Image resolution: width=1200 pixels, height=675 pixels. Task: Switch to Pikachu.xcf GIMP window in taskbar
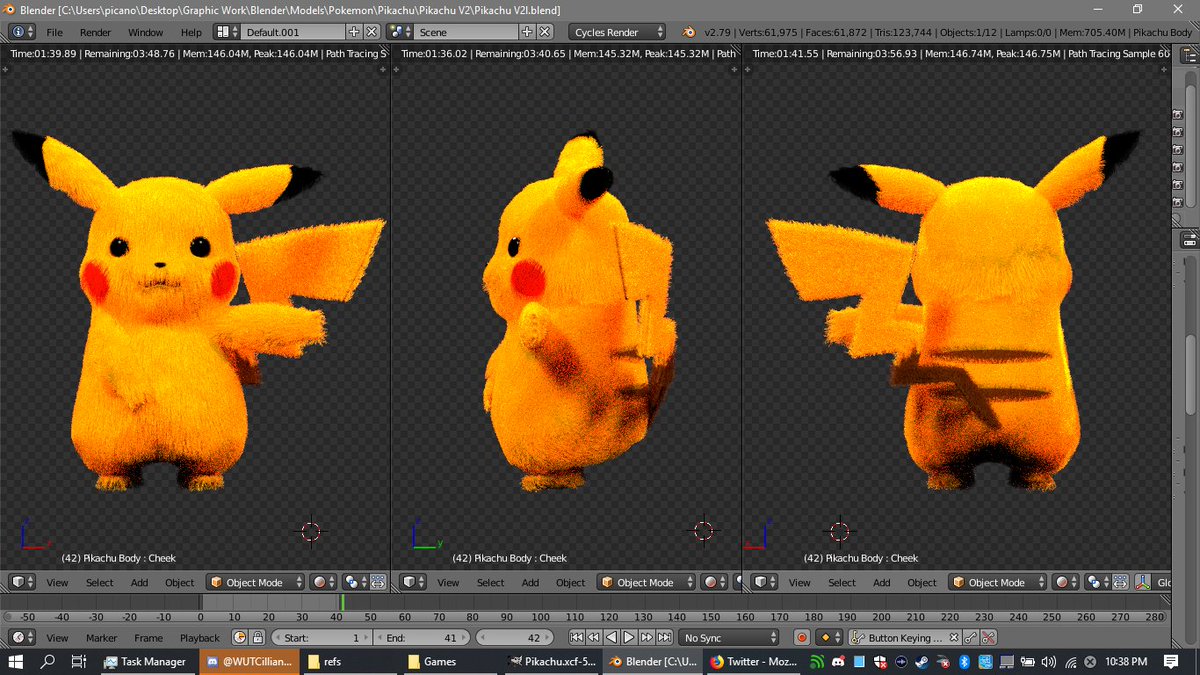pos(551,661)
